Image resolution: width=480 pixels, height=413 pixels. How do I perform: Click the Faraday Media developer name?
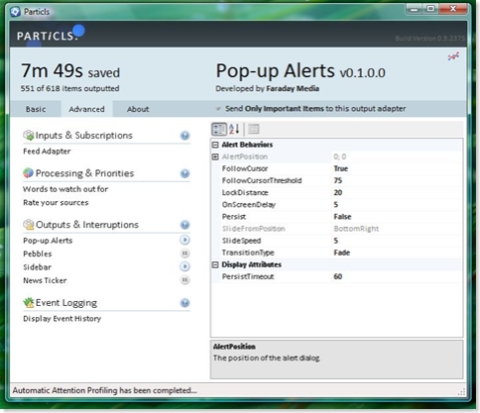pos(292,89)
